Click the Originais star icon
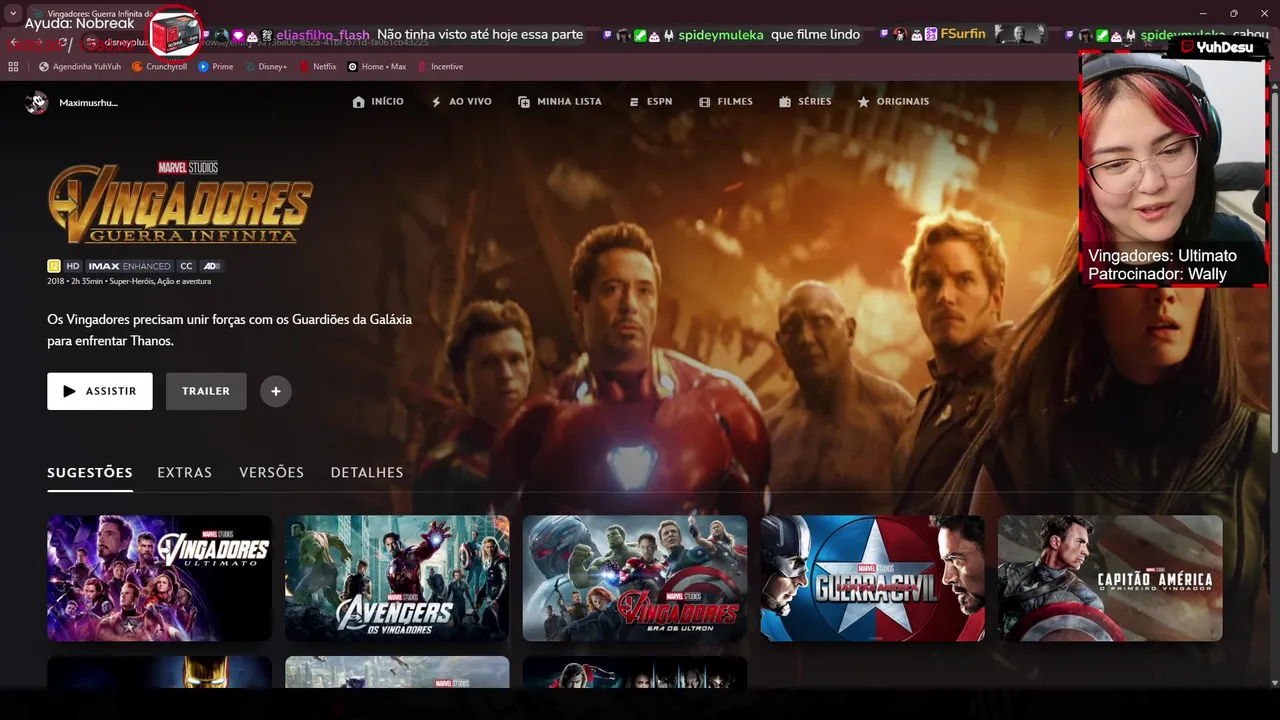 [x=863, y=102]
